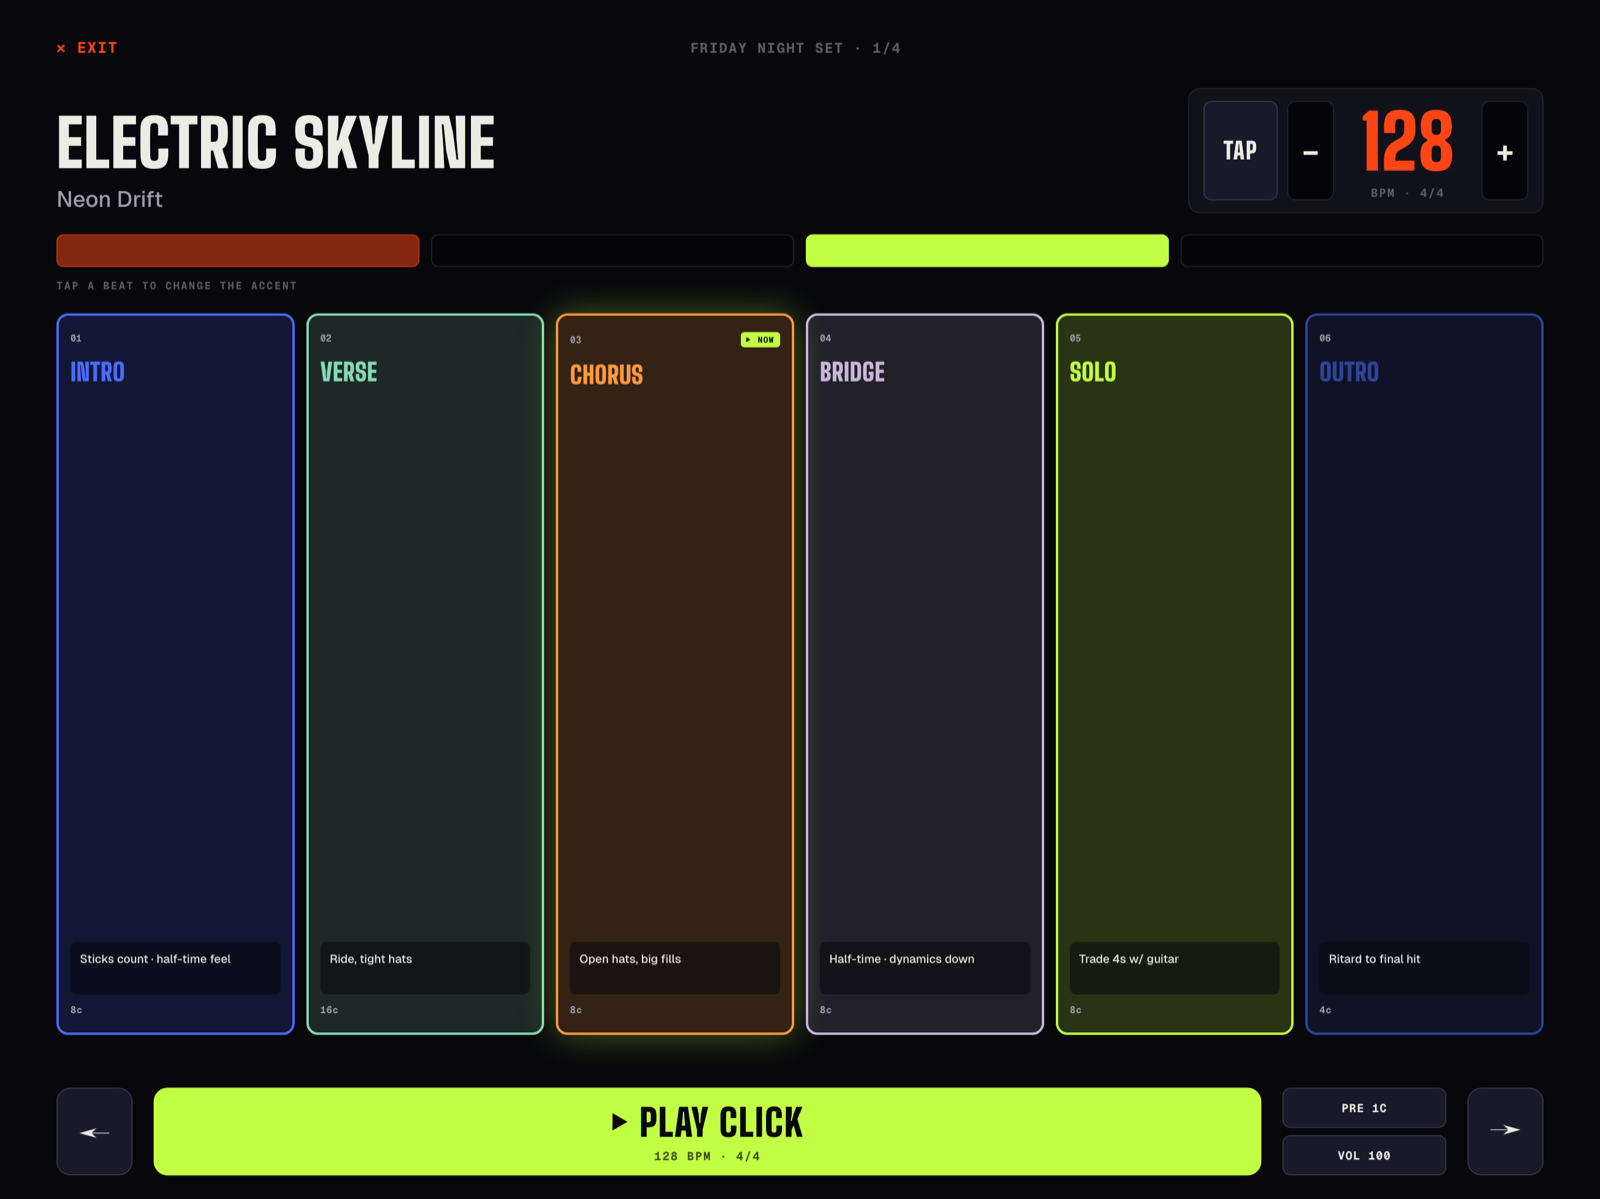Click 'Friday Night Set · 1/4' header
The image size is (1600, 1199).
[795, 48]
